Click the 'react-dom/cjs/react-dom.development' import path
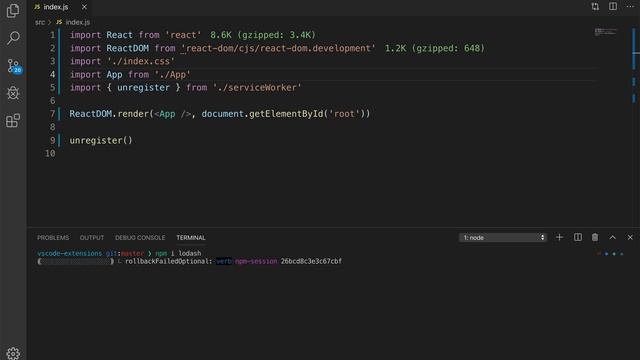The height and width of the screenshot is (360, 640). pos(278,48)
